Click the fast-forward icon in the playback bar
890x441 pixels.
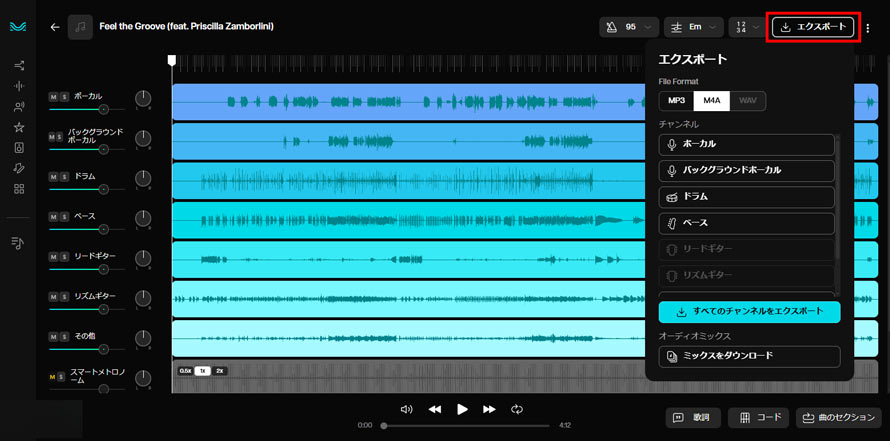pyautogui.click(x=489, y=409)
